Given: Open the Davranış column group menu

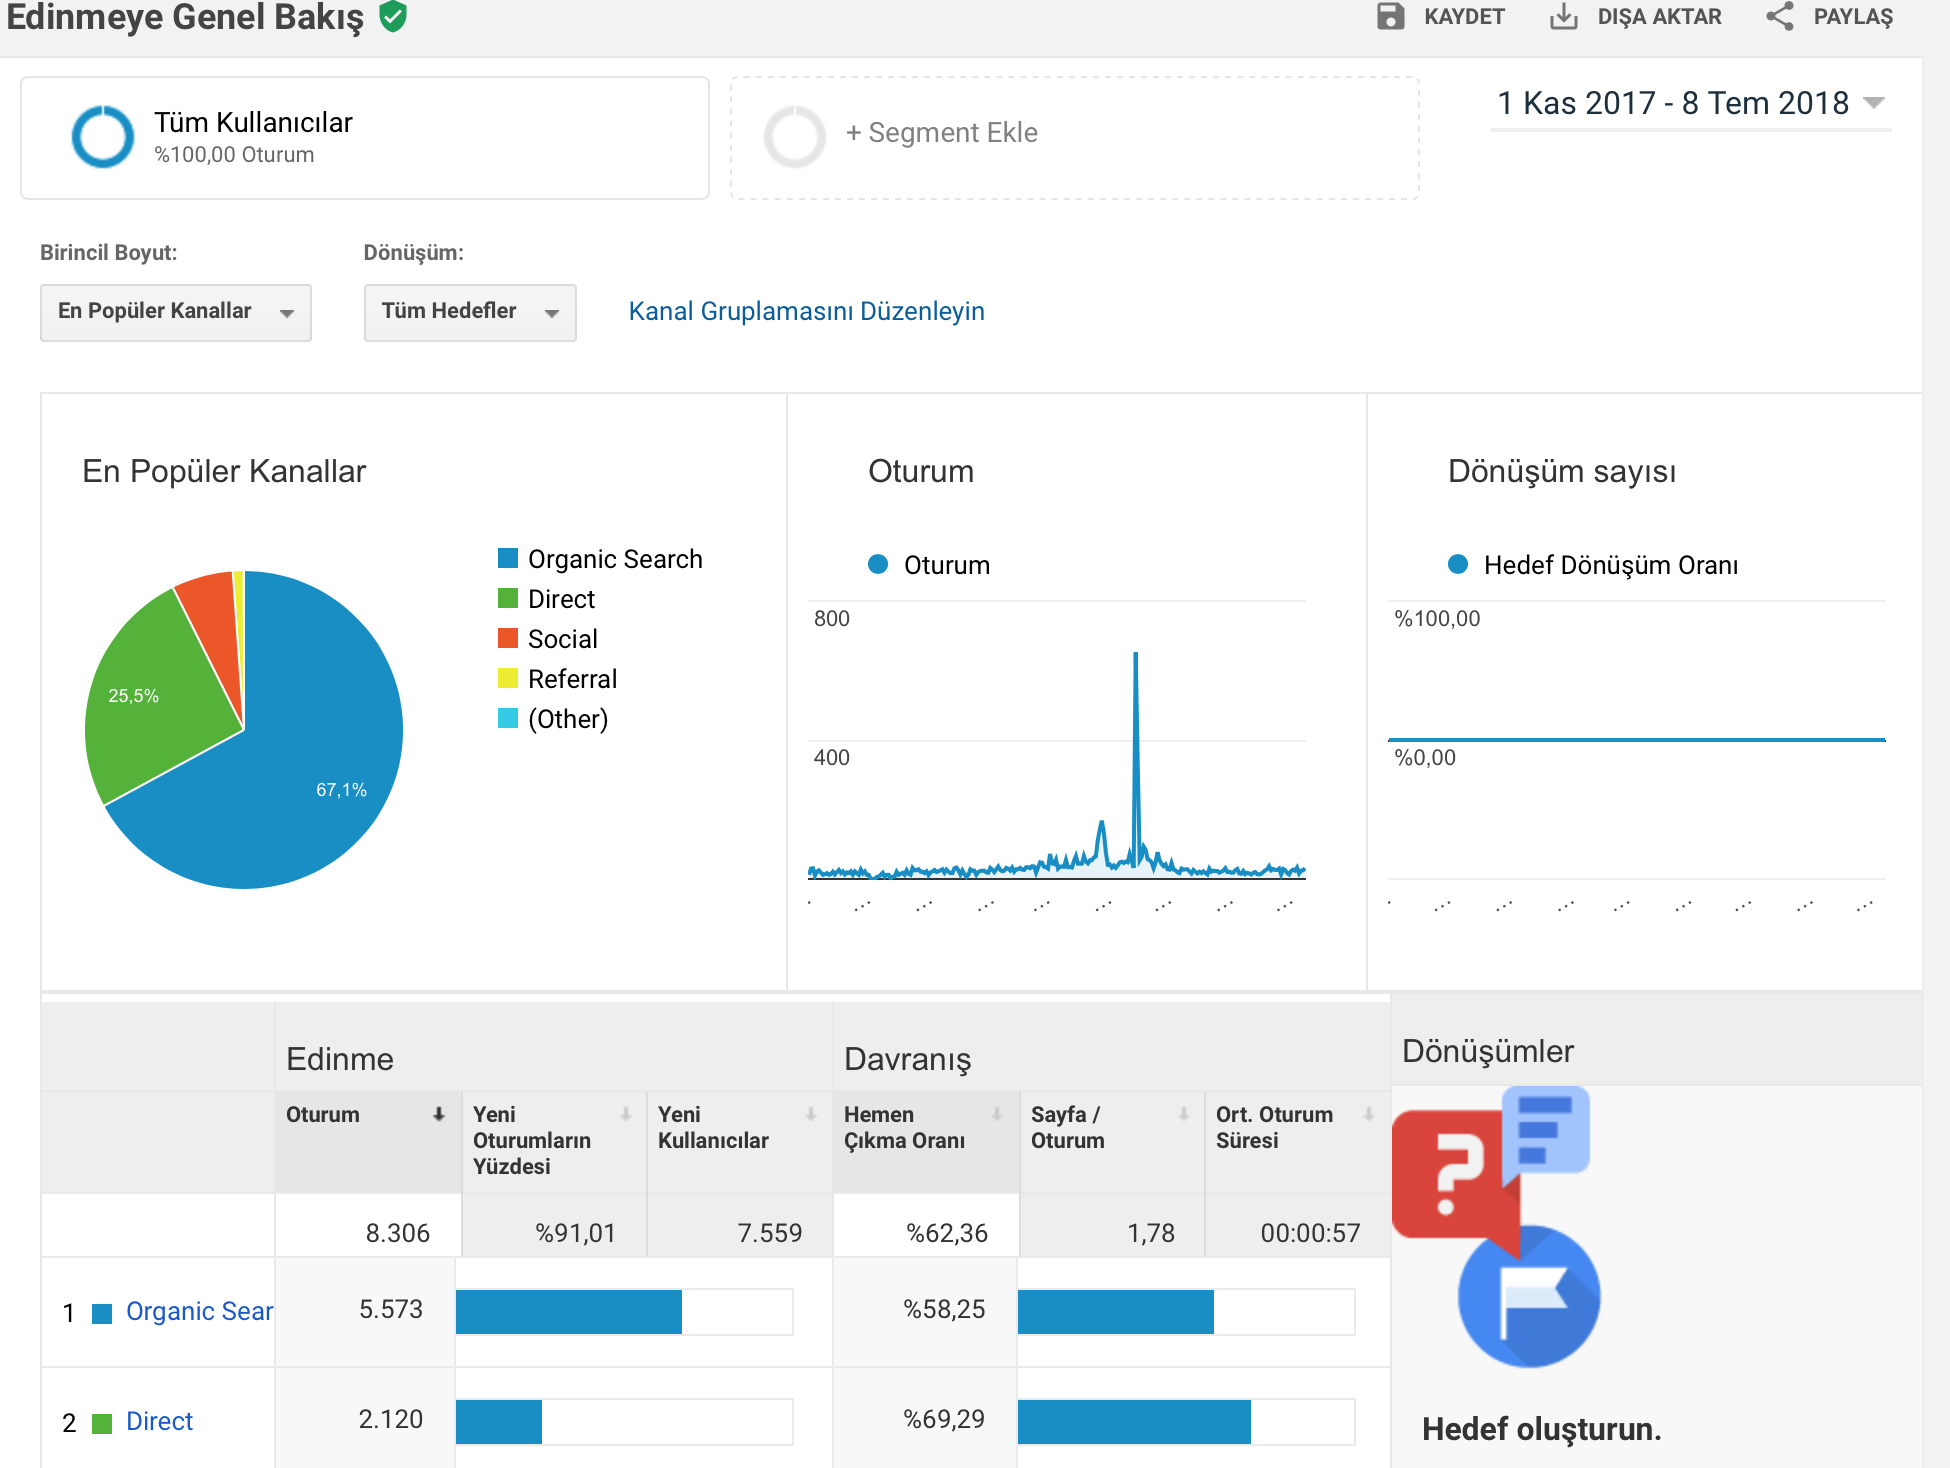Looking at the screenshot, I should coord(907,1059).
